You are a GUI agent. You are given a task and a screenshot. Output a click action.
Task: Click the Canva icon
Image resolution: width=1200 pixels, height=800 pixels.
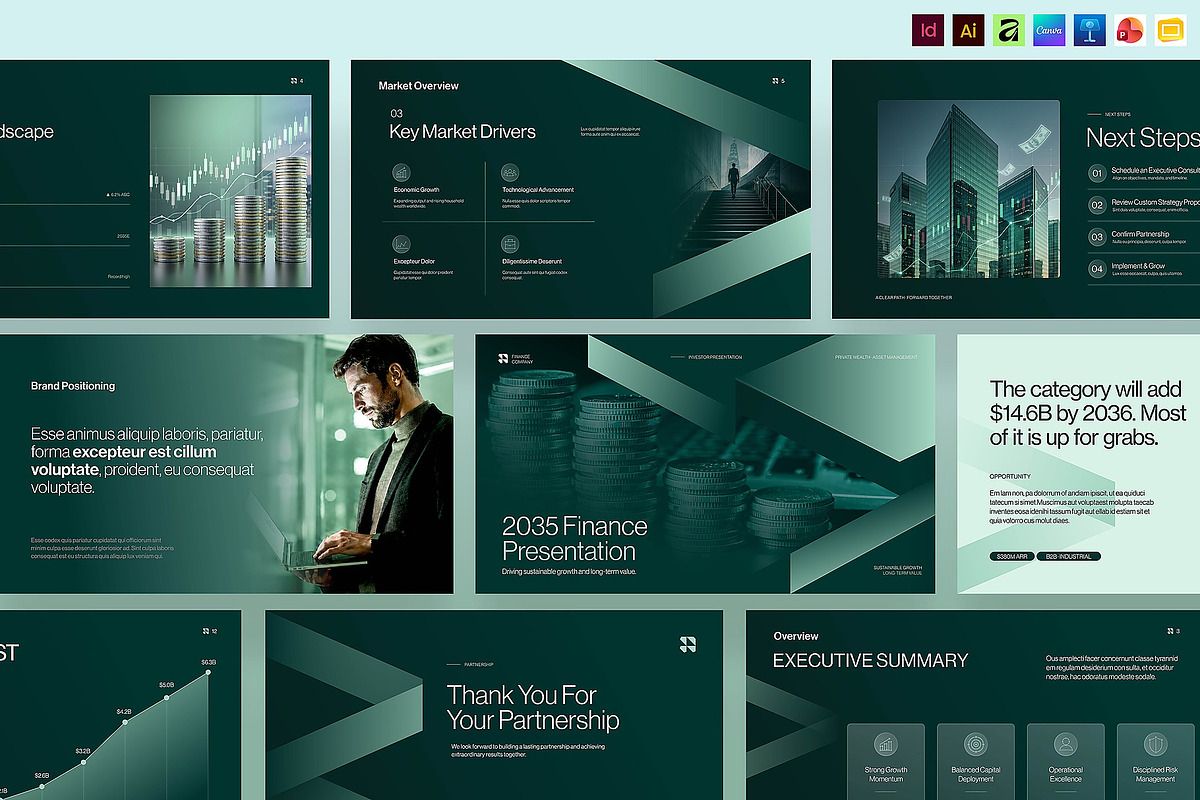coord(1049,31)
